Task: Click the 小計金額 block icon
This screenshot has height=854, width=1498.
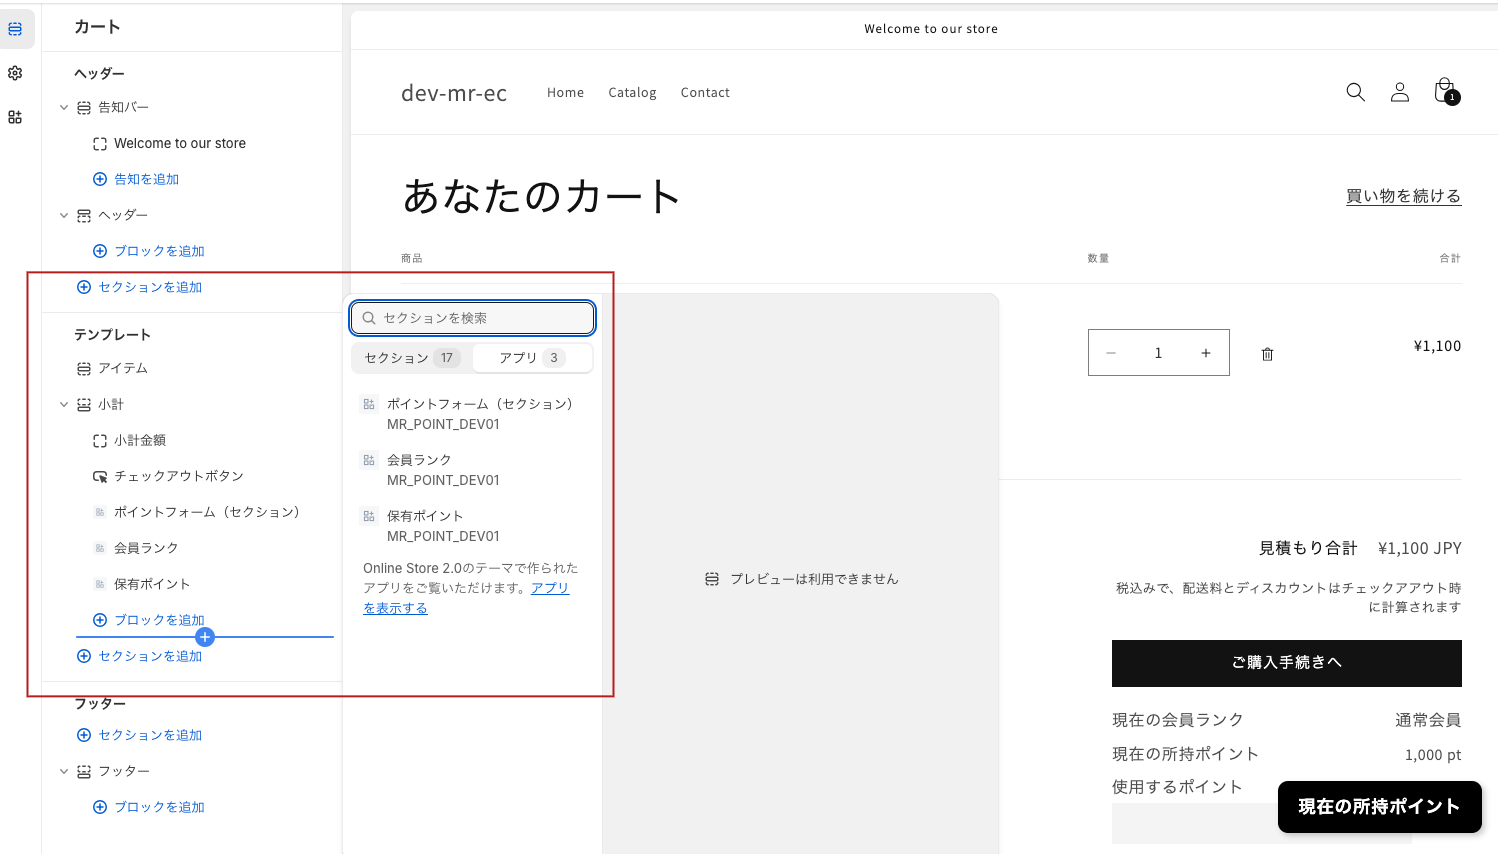Action: tap(100, 441)
